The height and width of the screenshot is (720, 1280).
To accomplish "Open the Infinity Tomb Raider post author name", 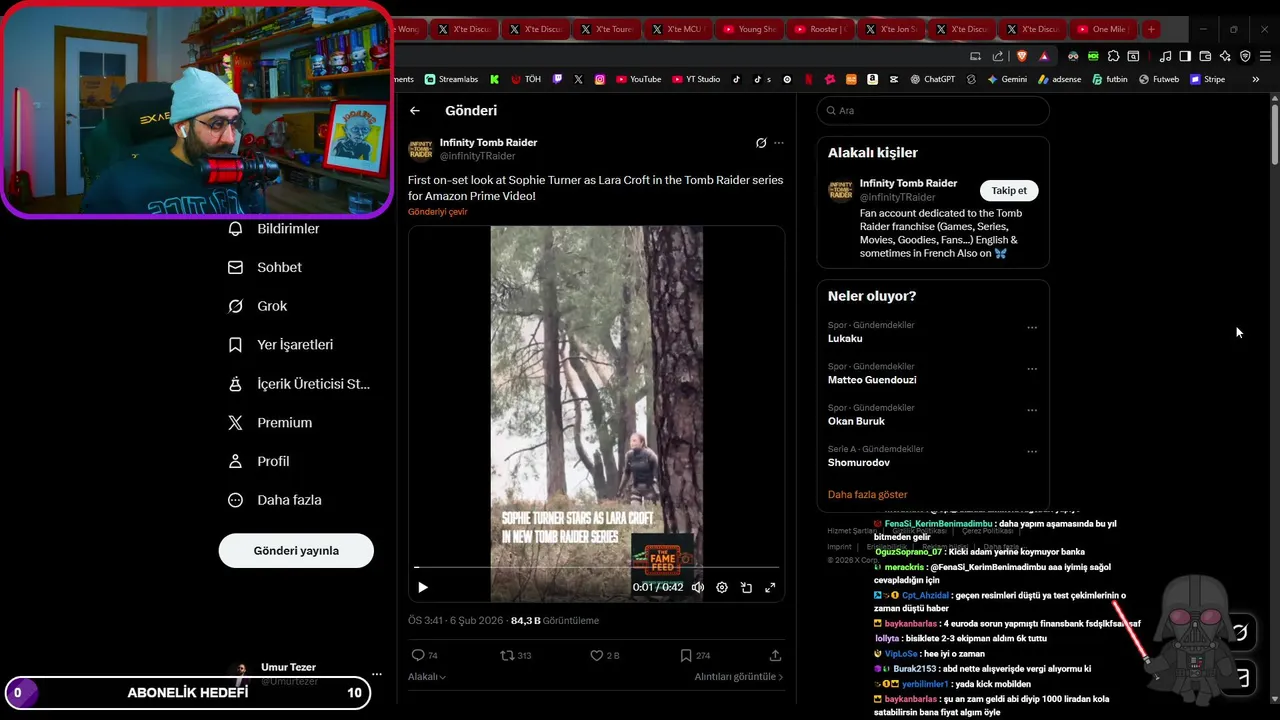I will (489, 143).
